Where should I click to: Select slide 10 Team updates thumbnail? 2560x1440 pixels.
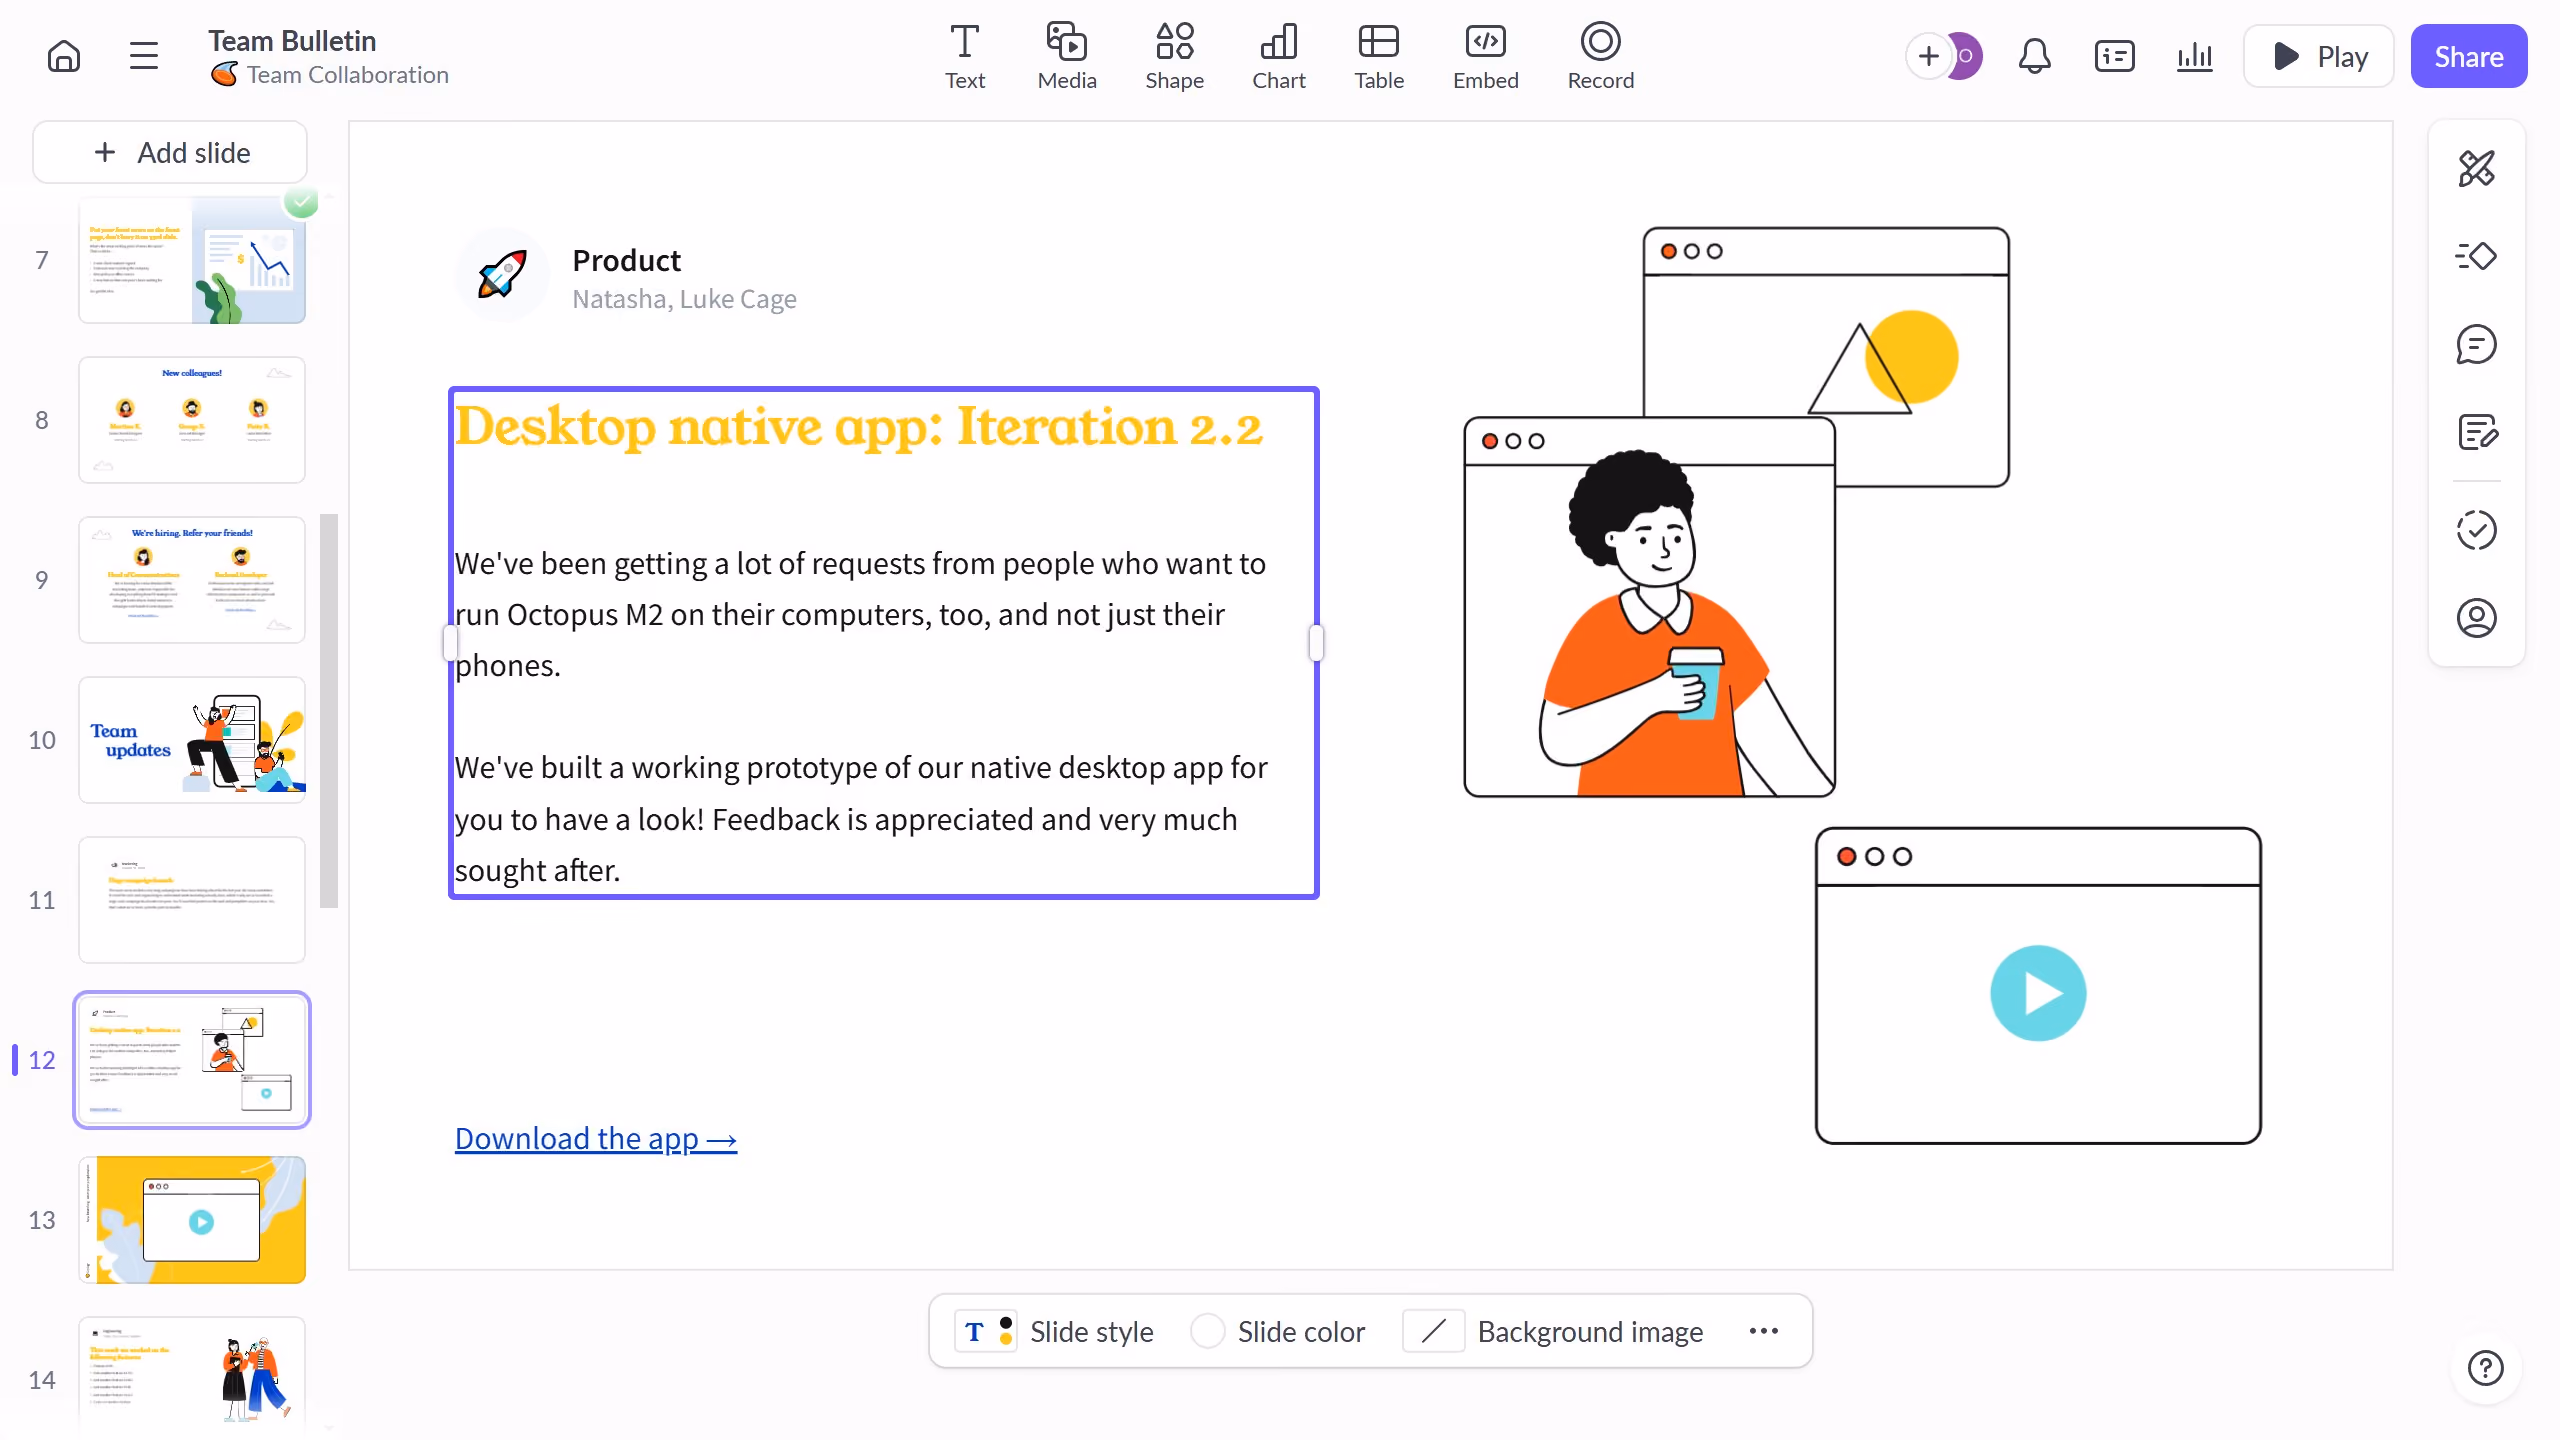click(x=192, y=740)
